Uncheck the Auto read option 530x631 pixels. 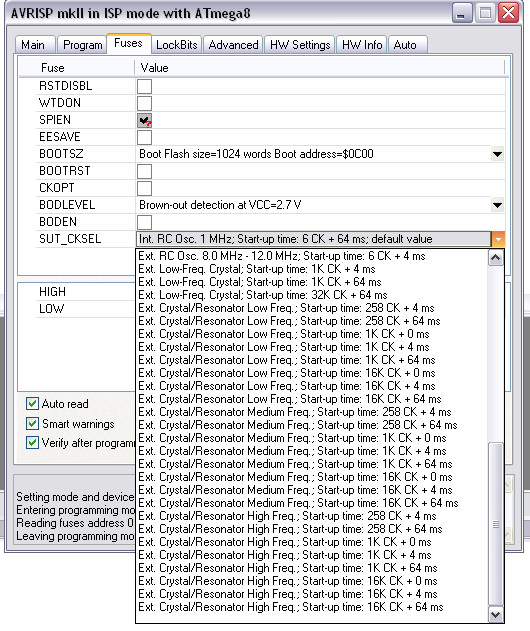32,404
